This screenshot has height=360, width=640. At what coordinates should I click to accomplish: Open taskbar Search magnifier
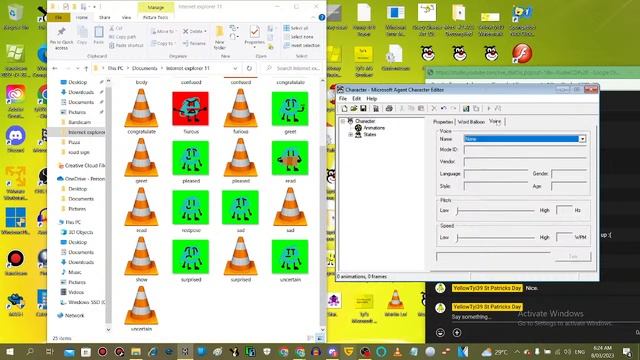tap(30, 351)
